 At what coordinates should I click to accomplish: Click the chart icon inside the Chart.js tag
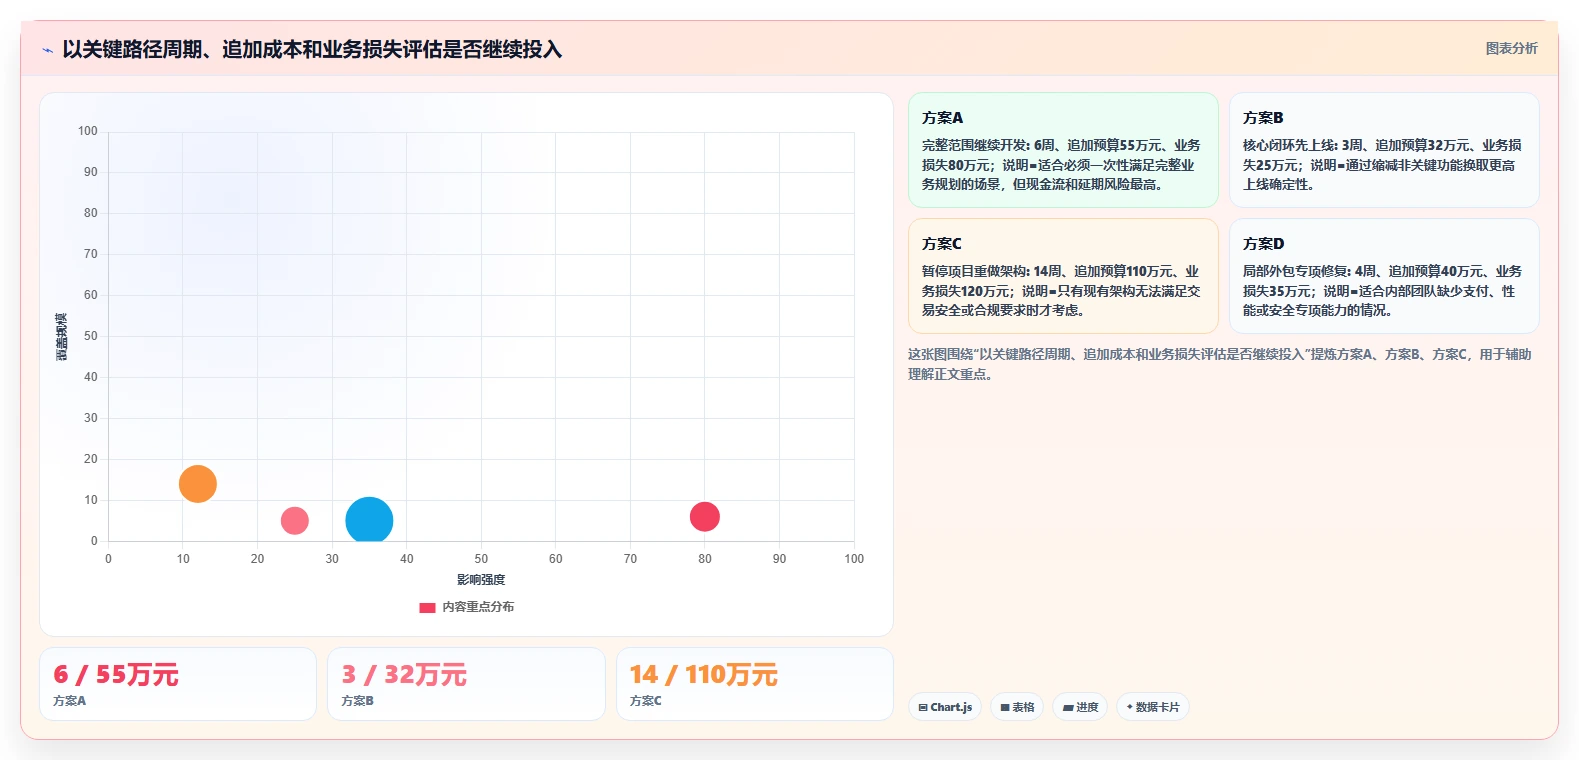(923, 708)
